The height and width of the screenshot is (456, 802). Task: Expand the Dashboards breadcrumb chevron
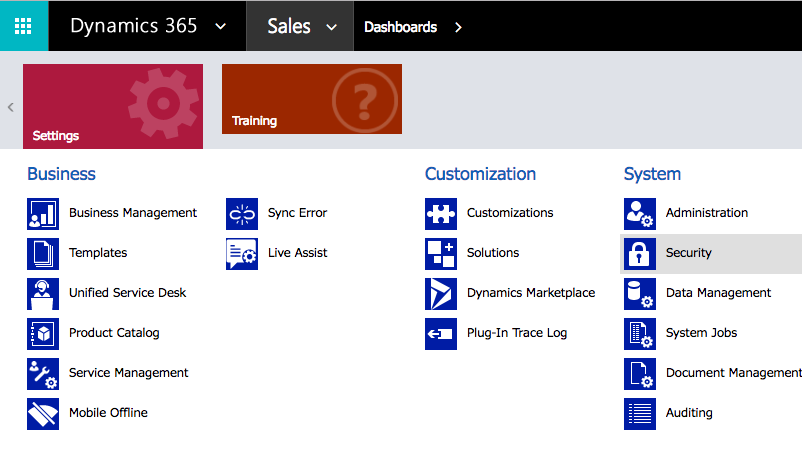tap(458, 27)
